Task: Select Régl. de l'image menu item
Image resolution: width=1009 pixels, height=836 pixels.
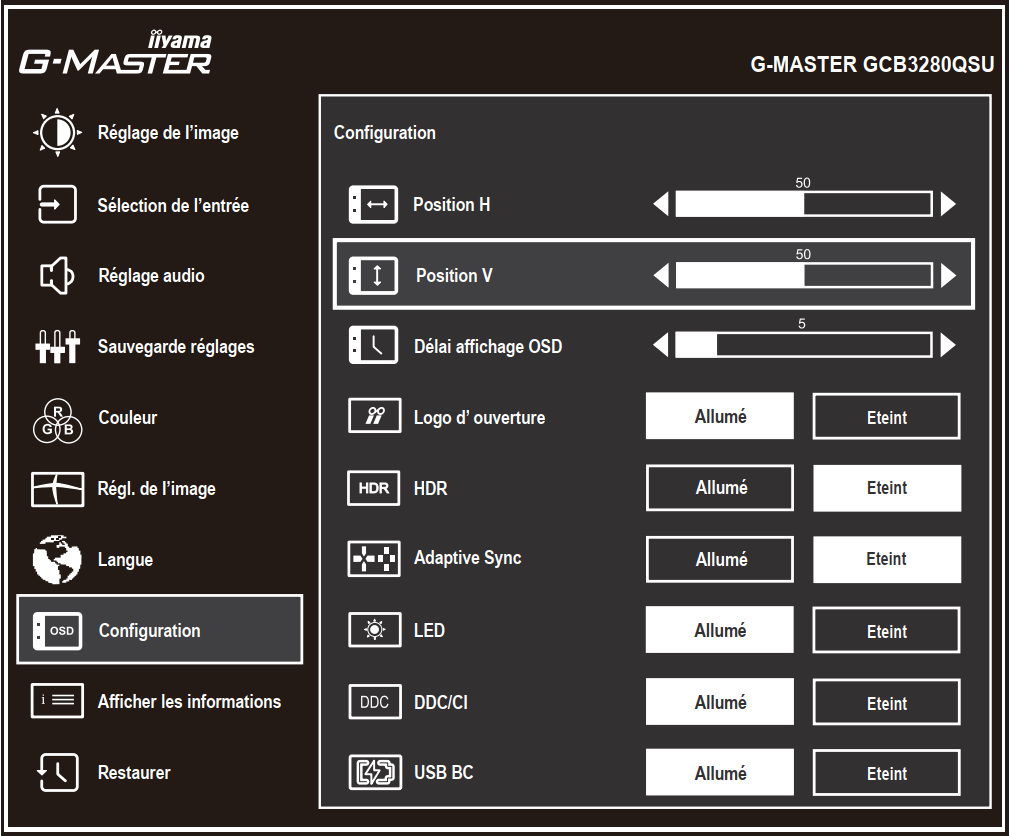Action: pos(156,489)
